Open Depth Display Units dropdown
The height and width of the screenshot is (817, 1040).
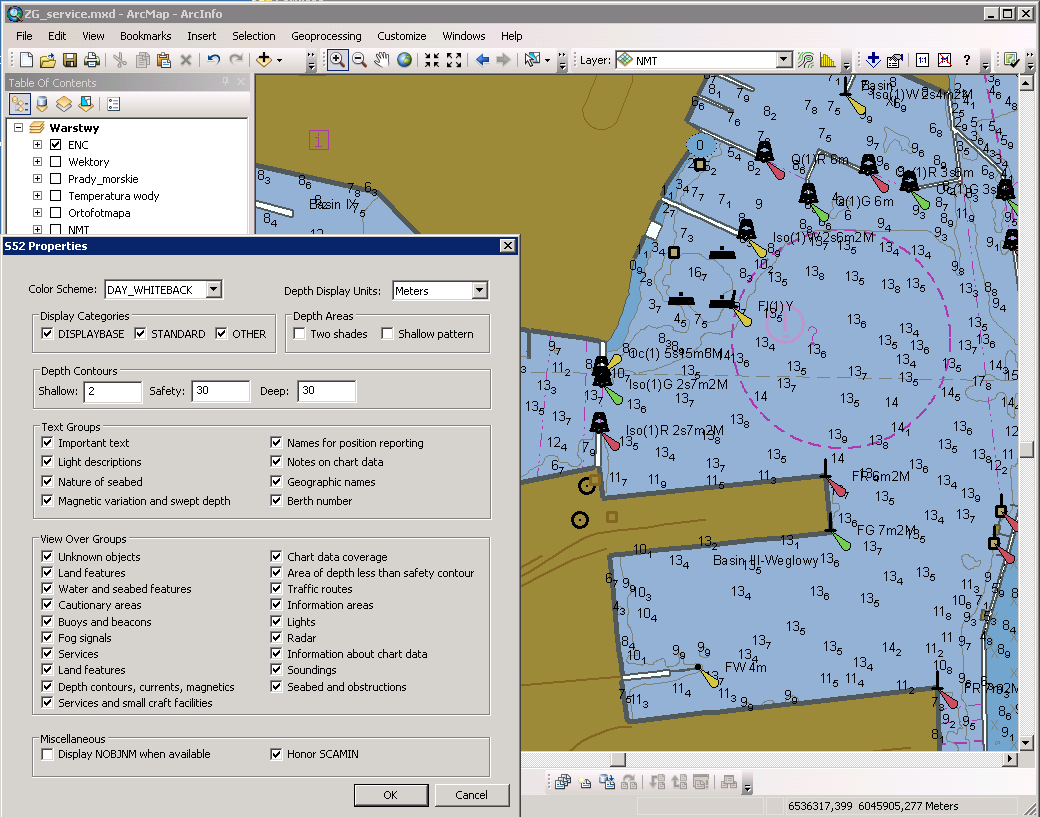point(480,290)
